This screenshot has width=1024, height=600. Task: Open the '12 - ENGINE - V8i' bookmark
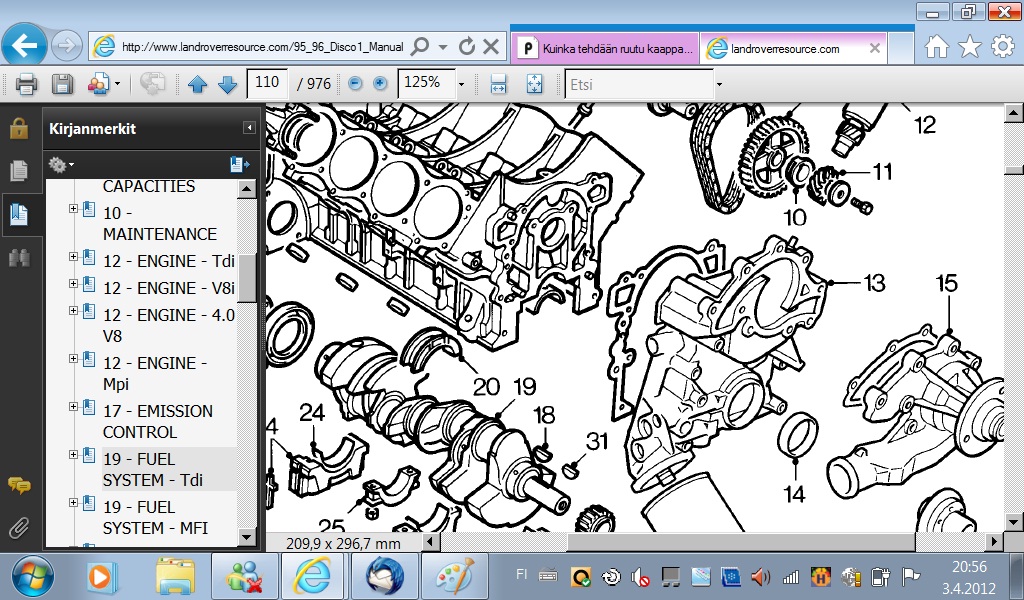coord(168,288)
